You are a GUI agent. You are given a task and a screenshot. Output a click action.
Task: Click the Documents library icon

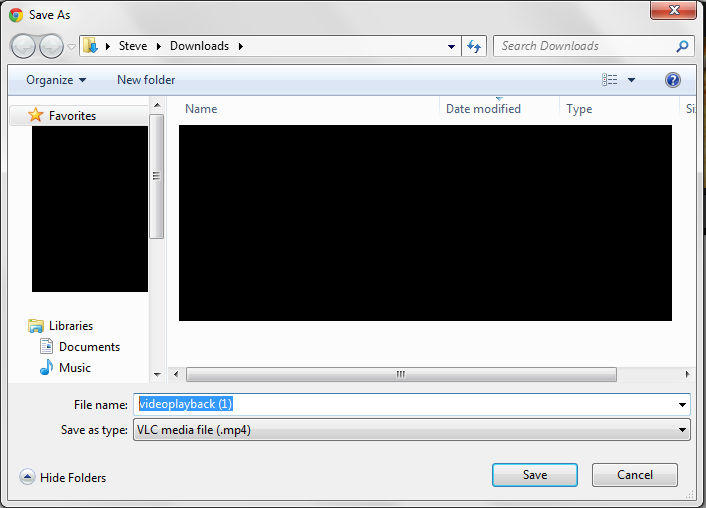(46, 346)
